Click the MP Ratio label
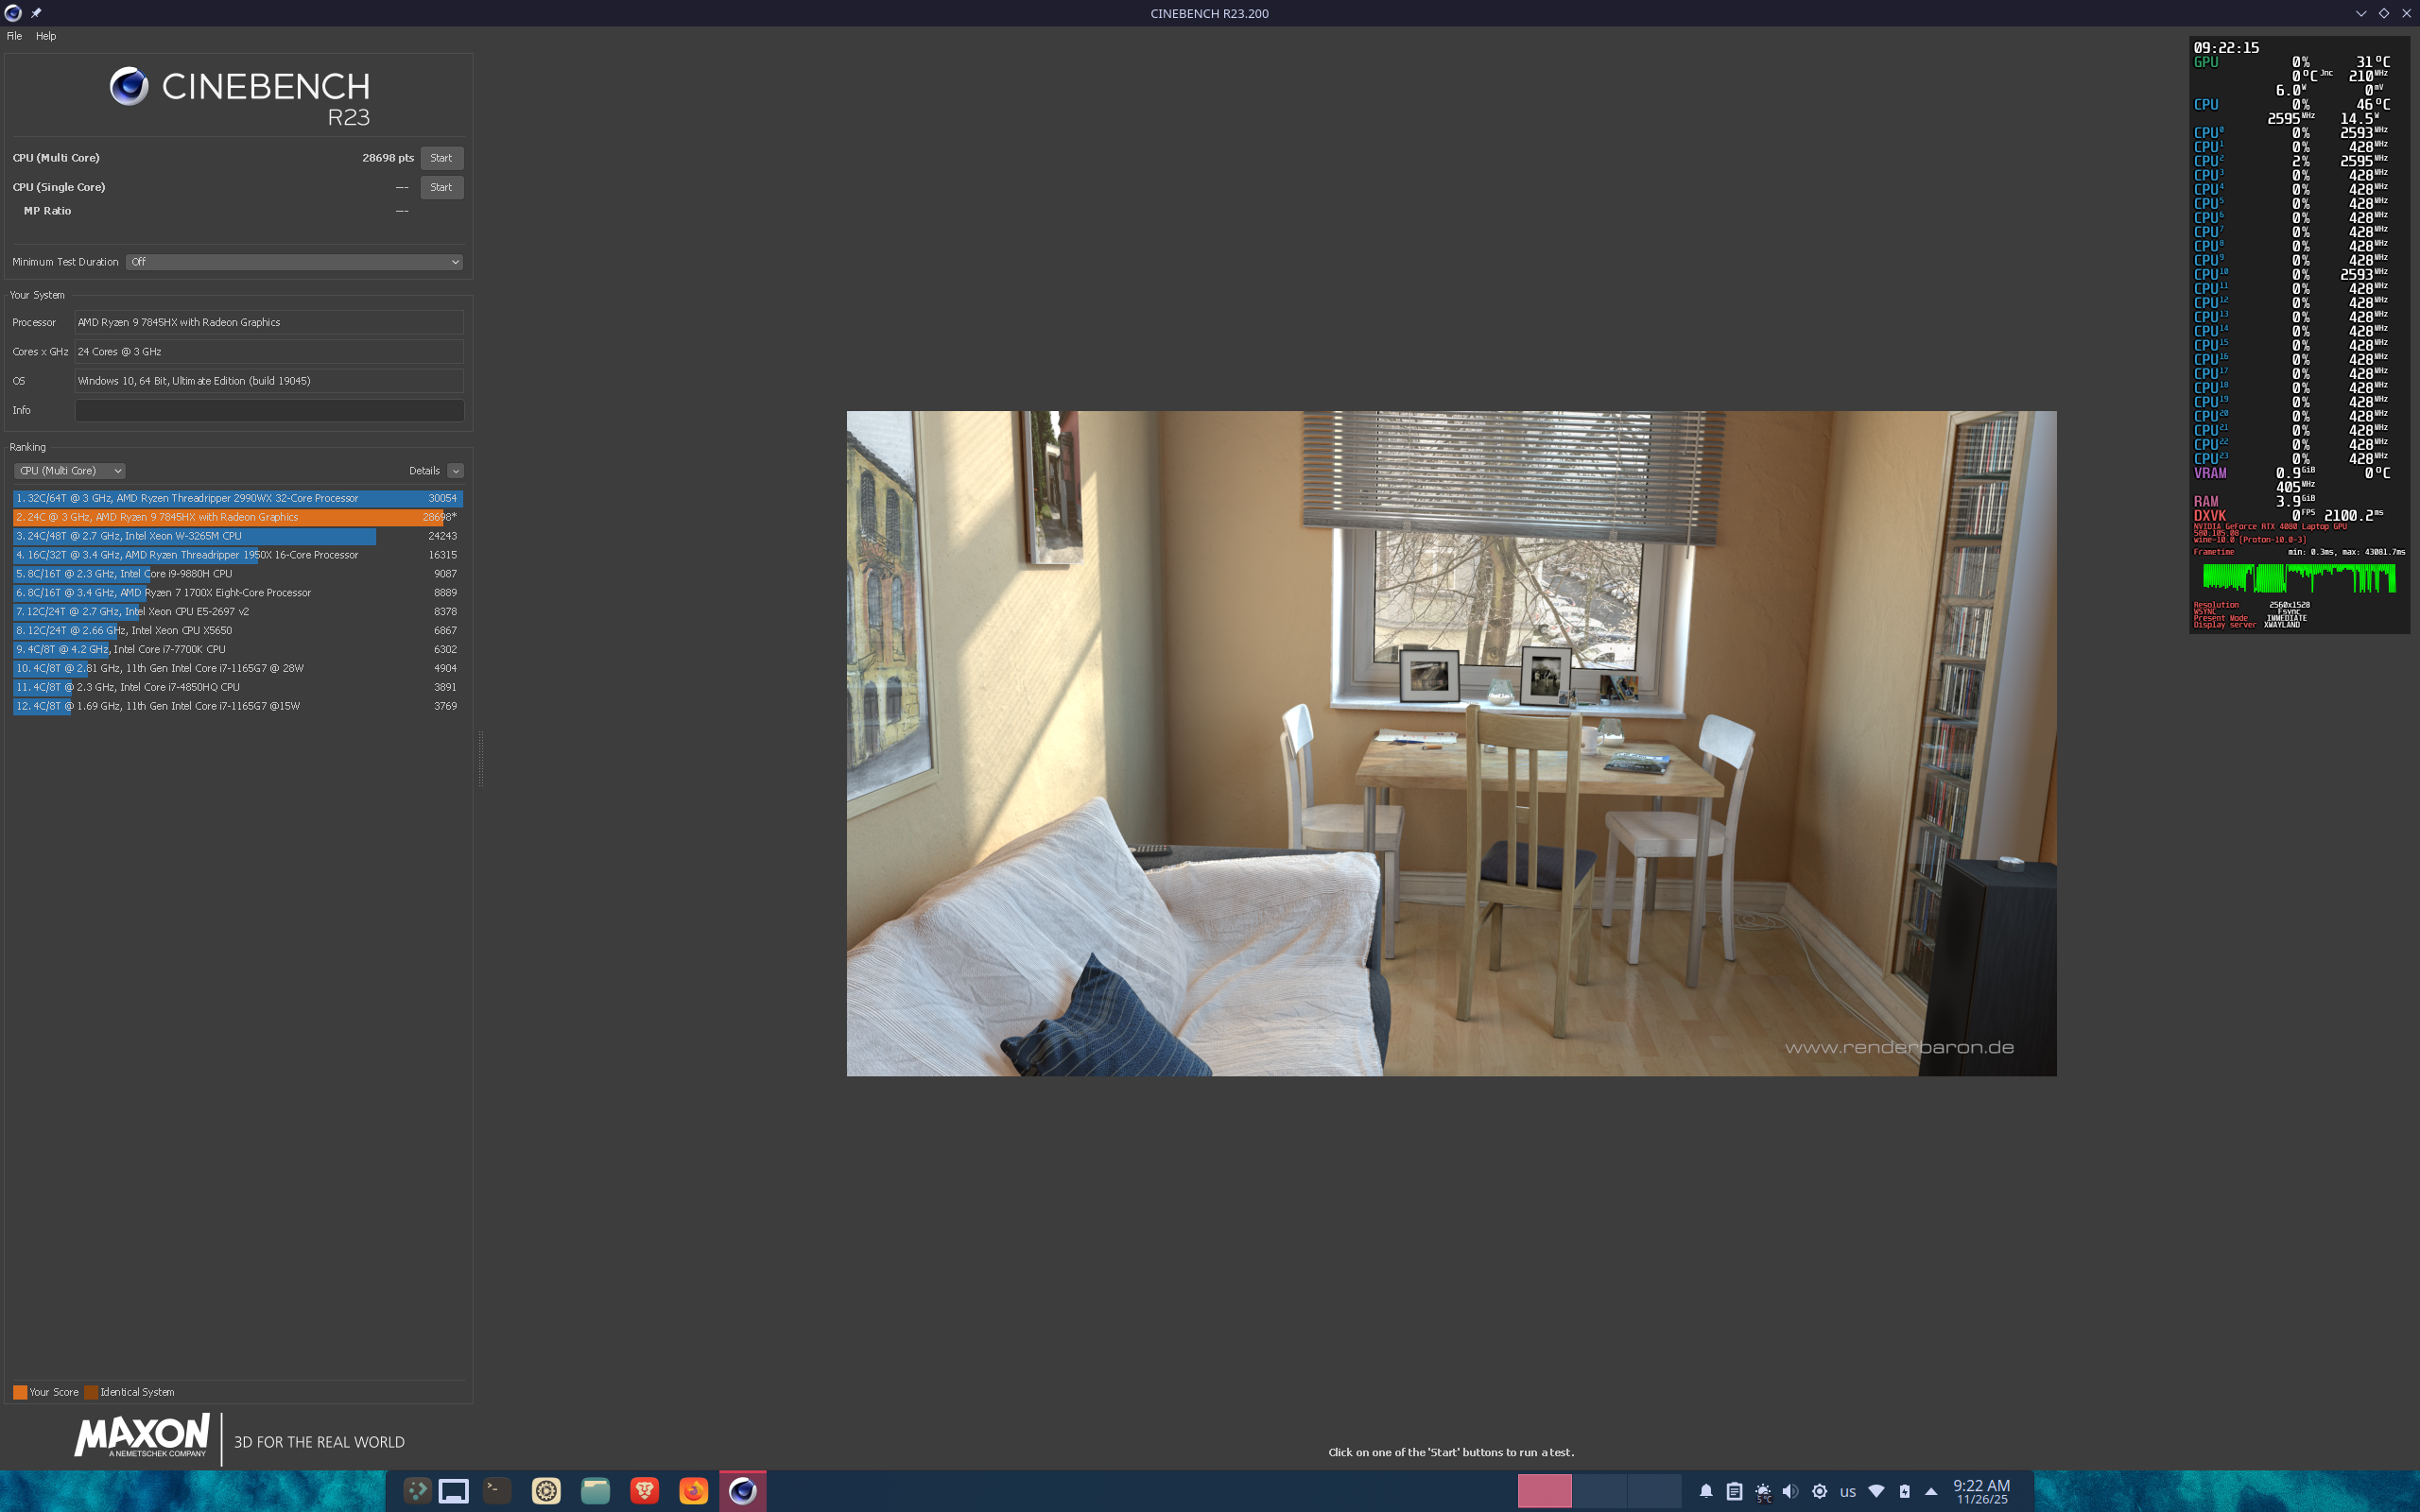Image resolution: width=2420 pixels, height=1512 pixels. coord(47,211)
